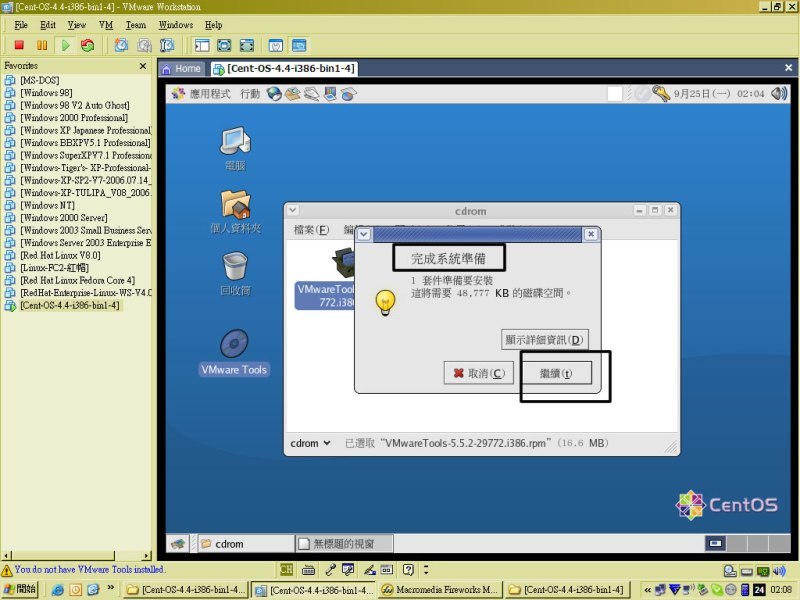Screen dimensions: 800x600
Task: Show the VM summary view icon
Action: pyautogui.click(x=276, y=45)
